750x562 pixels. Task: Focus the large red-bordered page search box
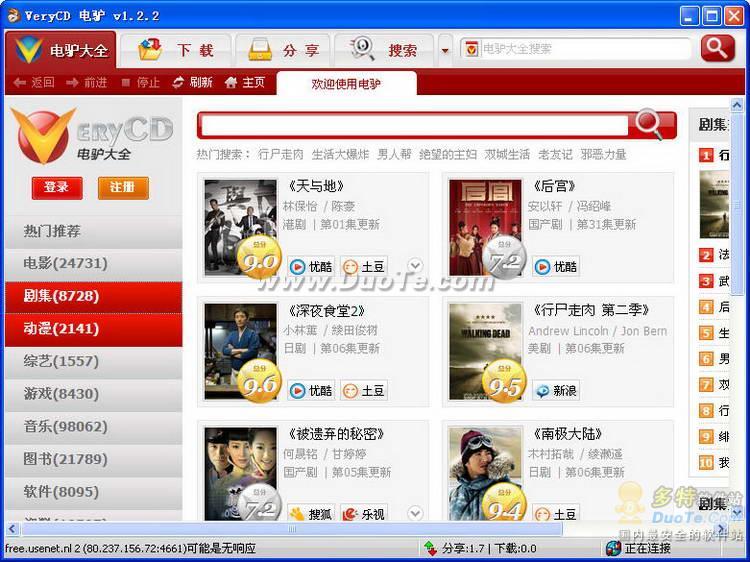coord(415,126)
